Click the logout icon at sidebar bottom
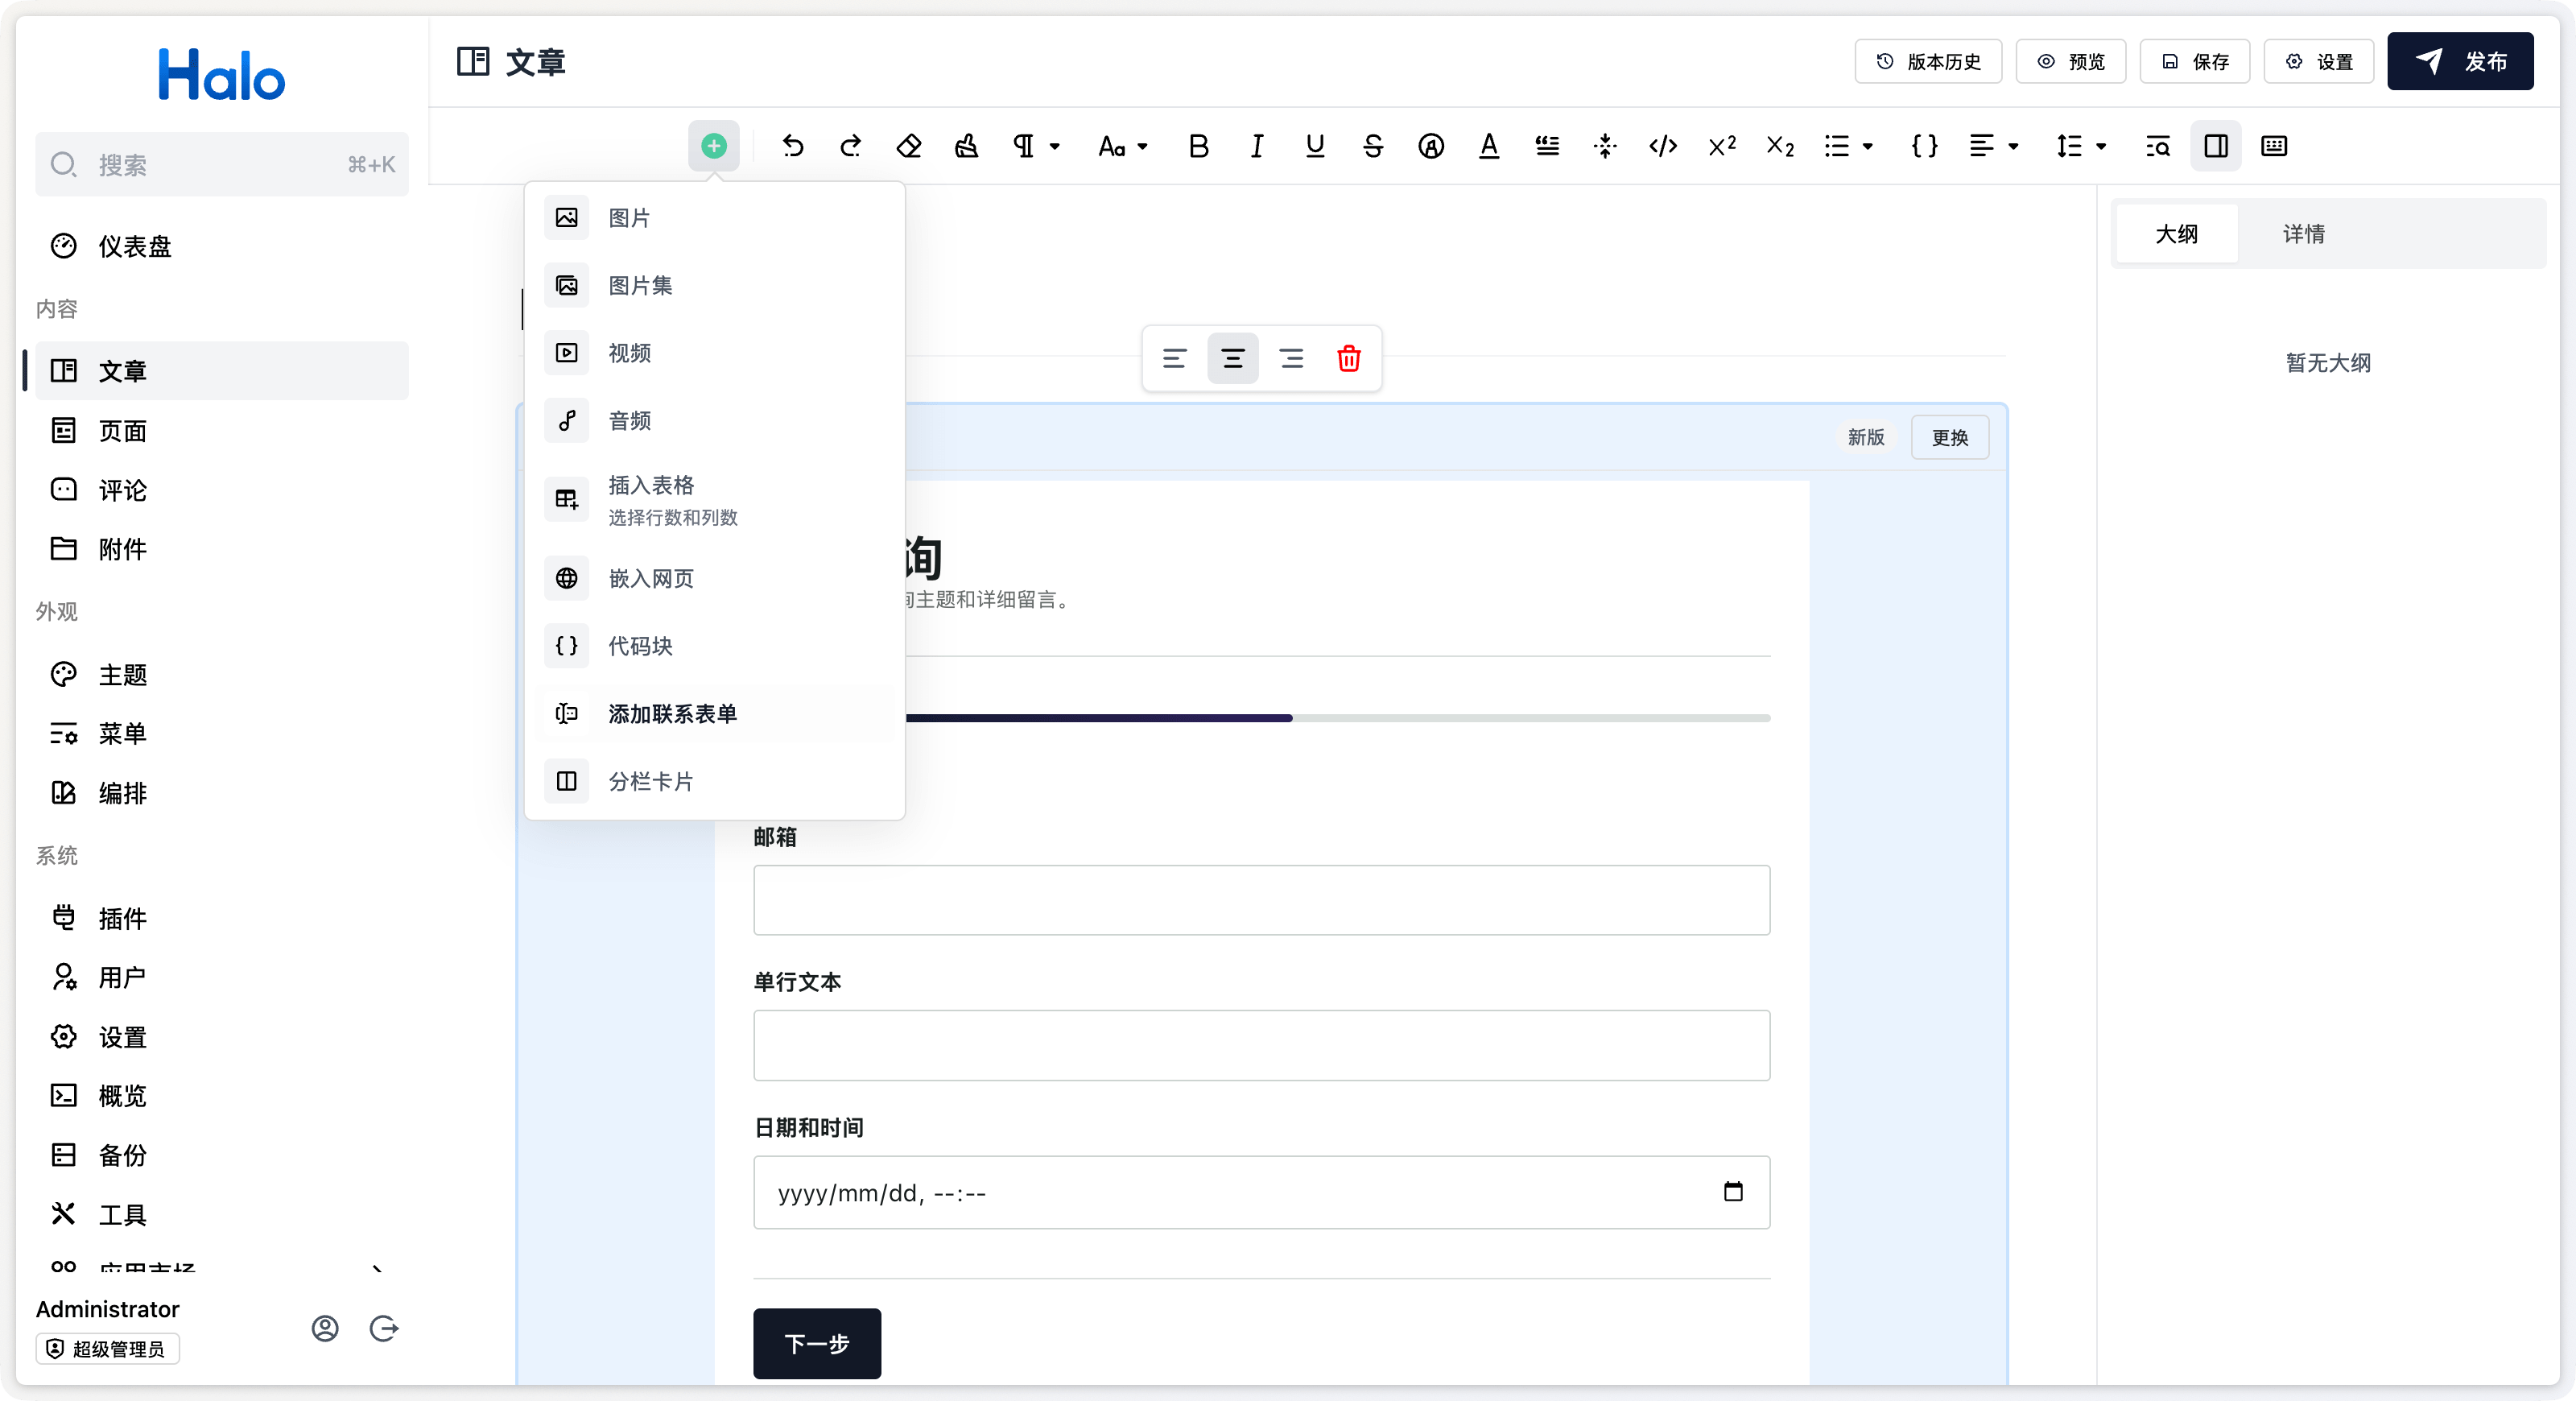Screen dimensions: 2576x1401 point(384,1328)
